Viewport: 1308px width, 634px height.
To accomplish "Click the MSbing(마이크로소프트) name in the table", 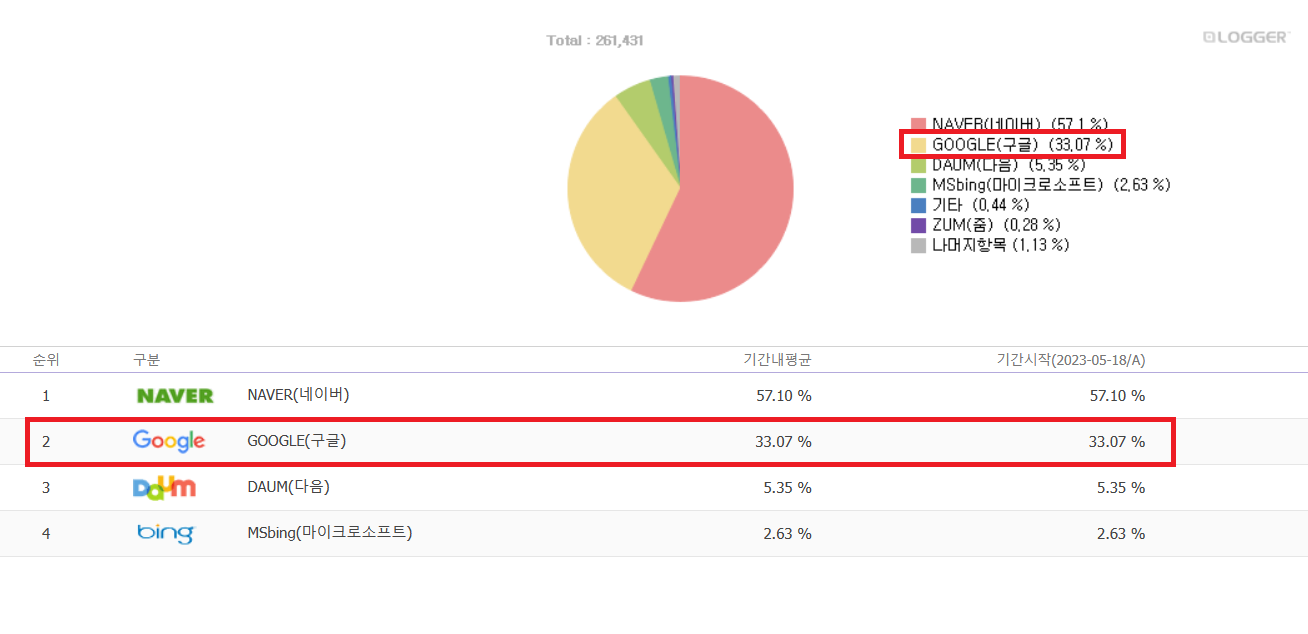I will (330, 533).
